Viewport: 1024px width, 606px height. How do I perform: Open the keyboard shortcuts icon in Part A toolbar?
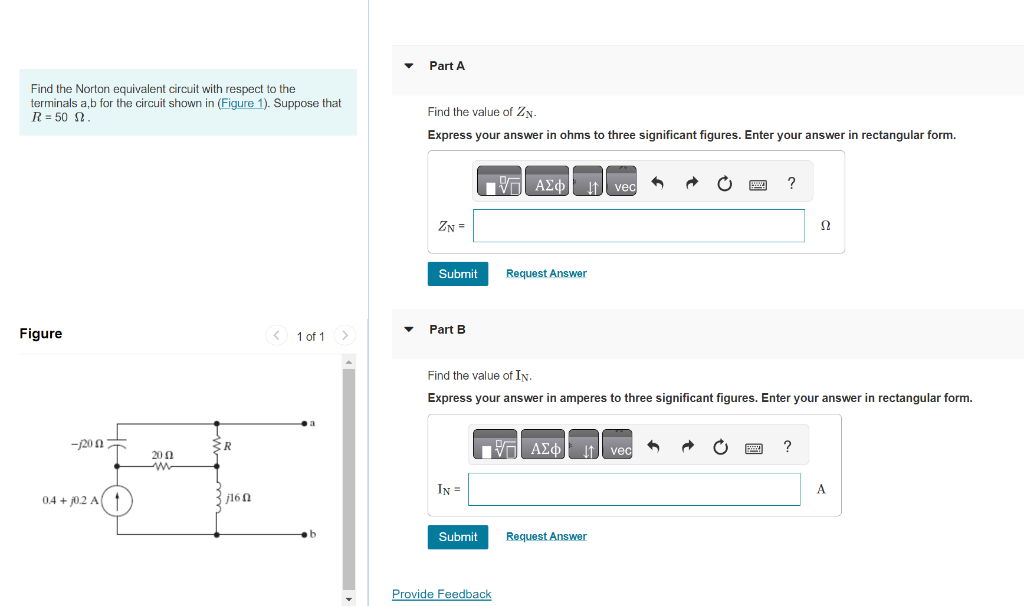coord(758,182)
